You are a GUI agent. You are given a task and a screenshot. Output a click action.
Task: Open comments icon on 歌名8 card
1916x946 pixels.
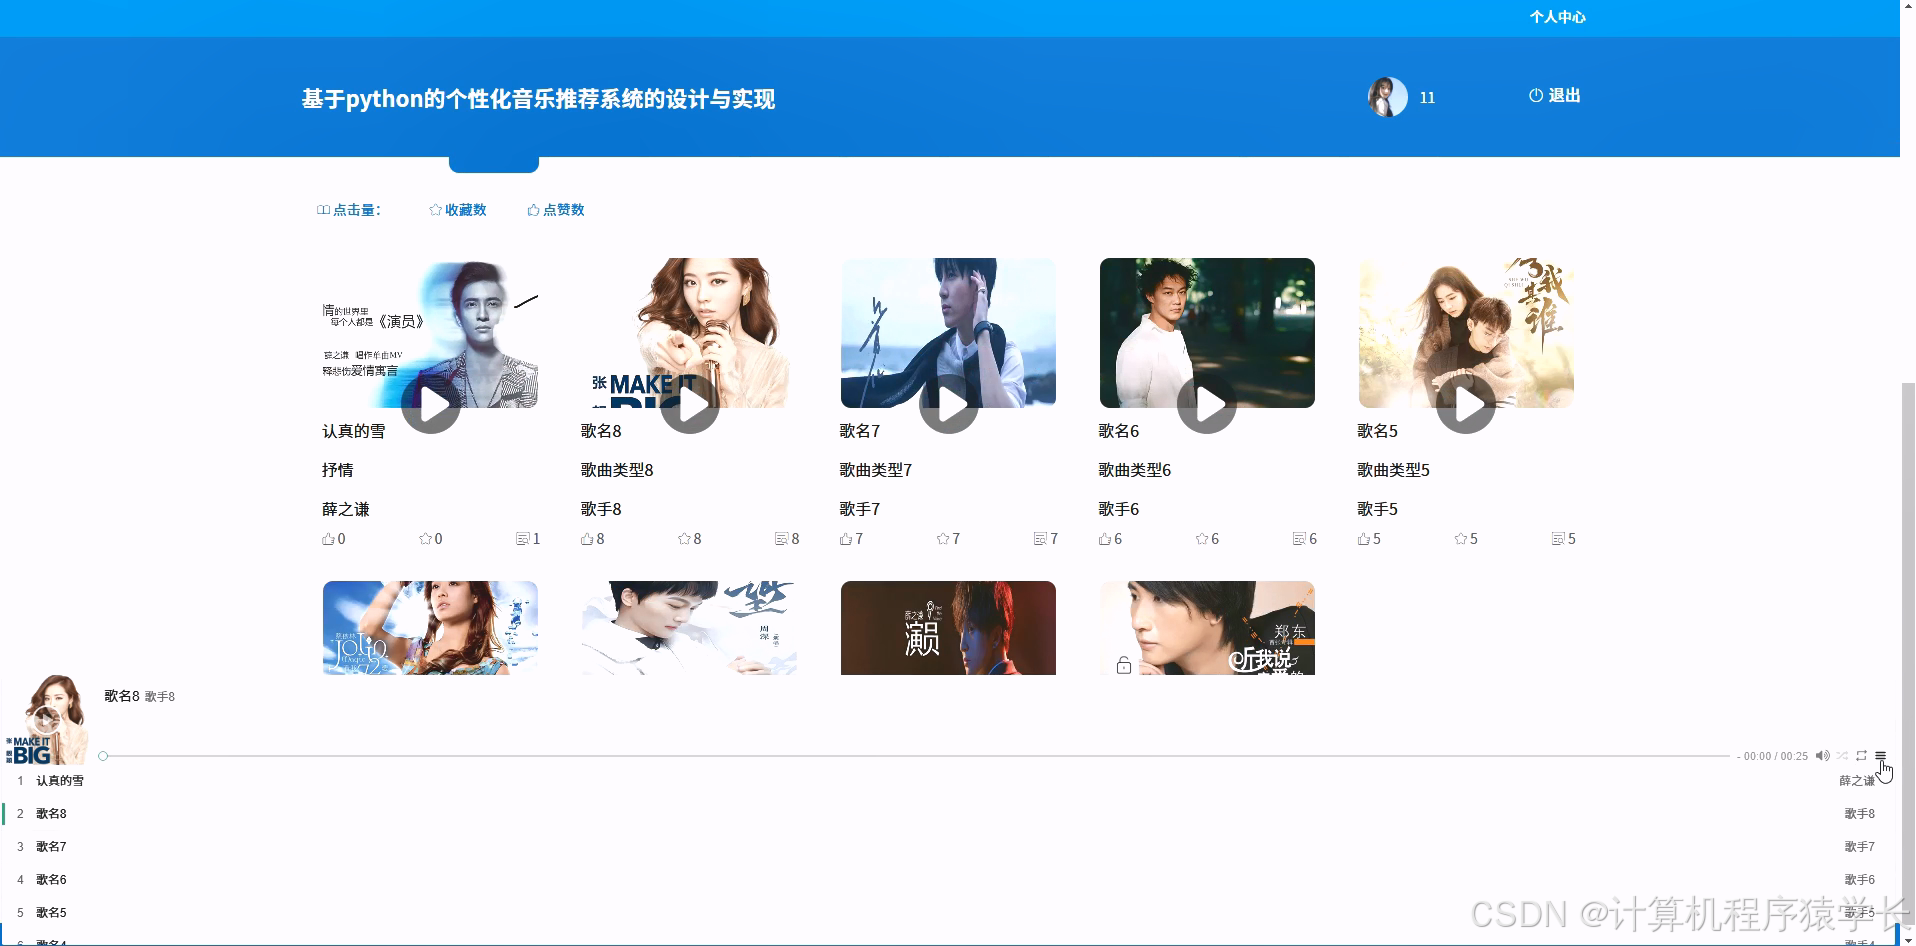tap(781, 539)
